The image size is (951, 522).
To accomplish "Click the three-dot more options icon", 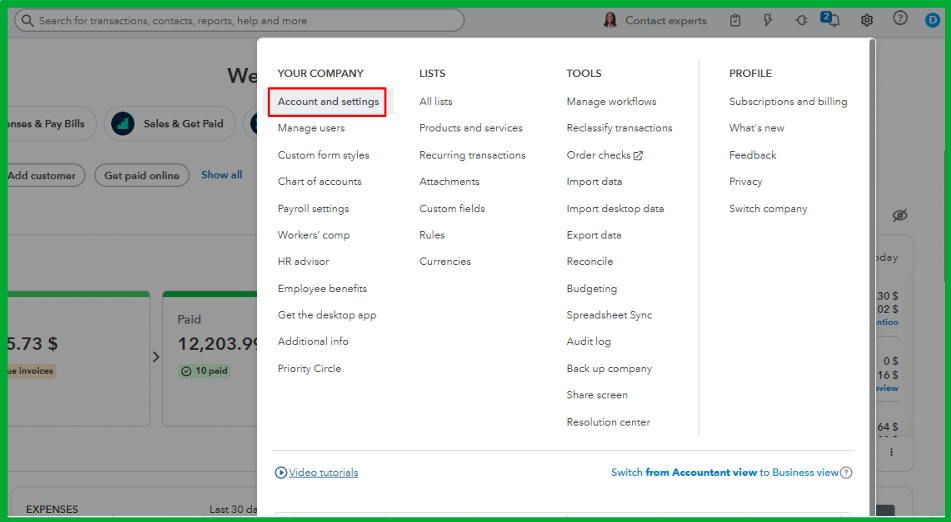I will (x=892, y=452).
